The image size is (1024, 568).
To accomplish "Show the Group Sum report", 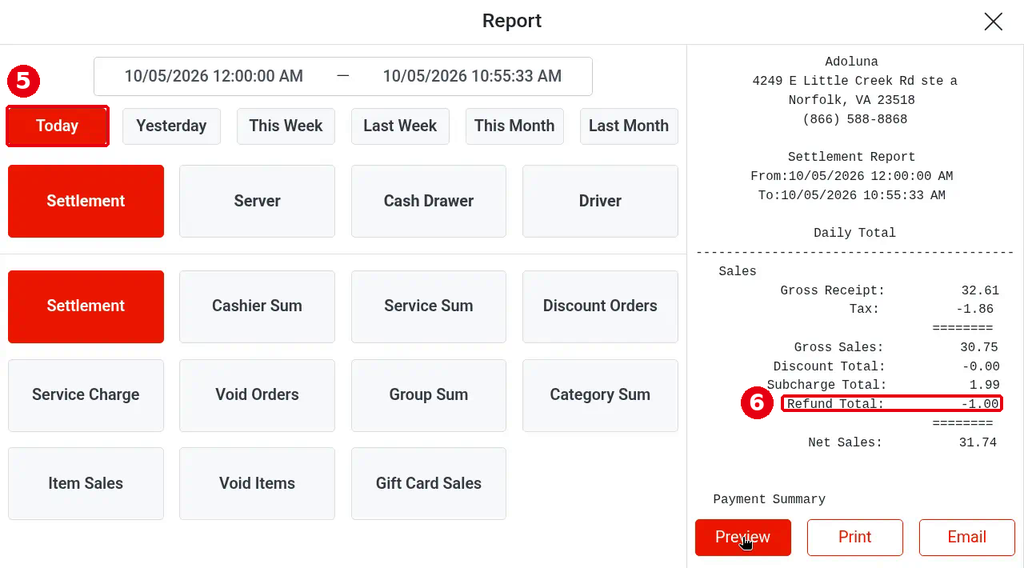I will click(428, 395).
